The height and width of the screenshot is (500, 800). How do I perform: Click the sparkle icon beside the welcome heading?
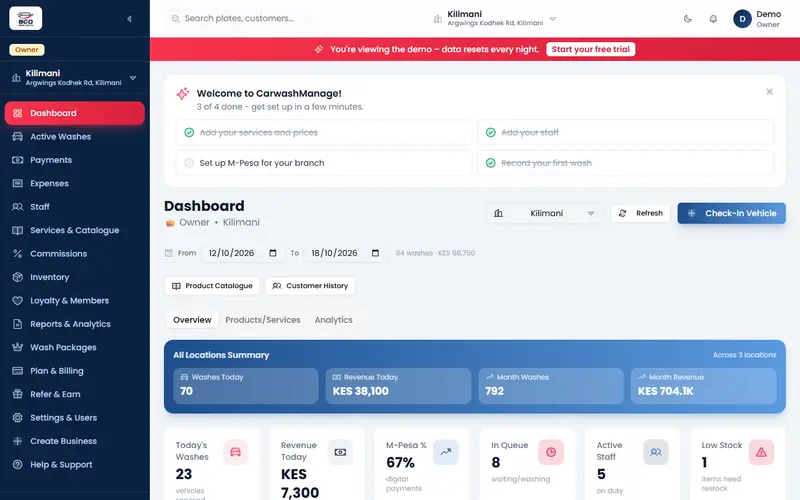tap(183, 94)
